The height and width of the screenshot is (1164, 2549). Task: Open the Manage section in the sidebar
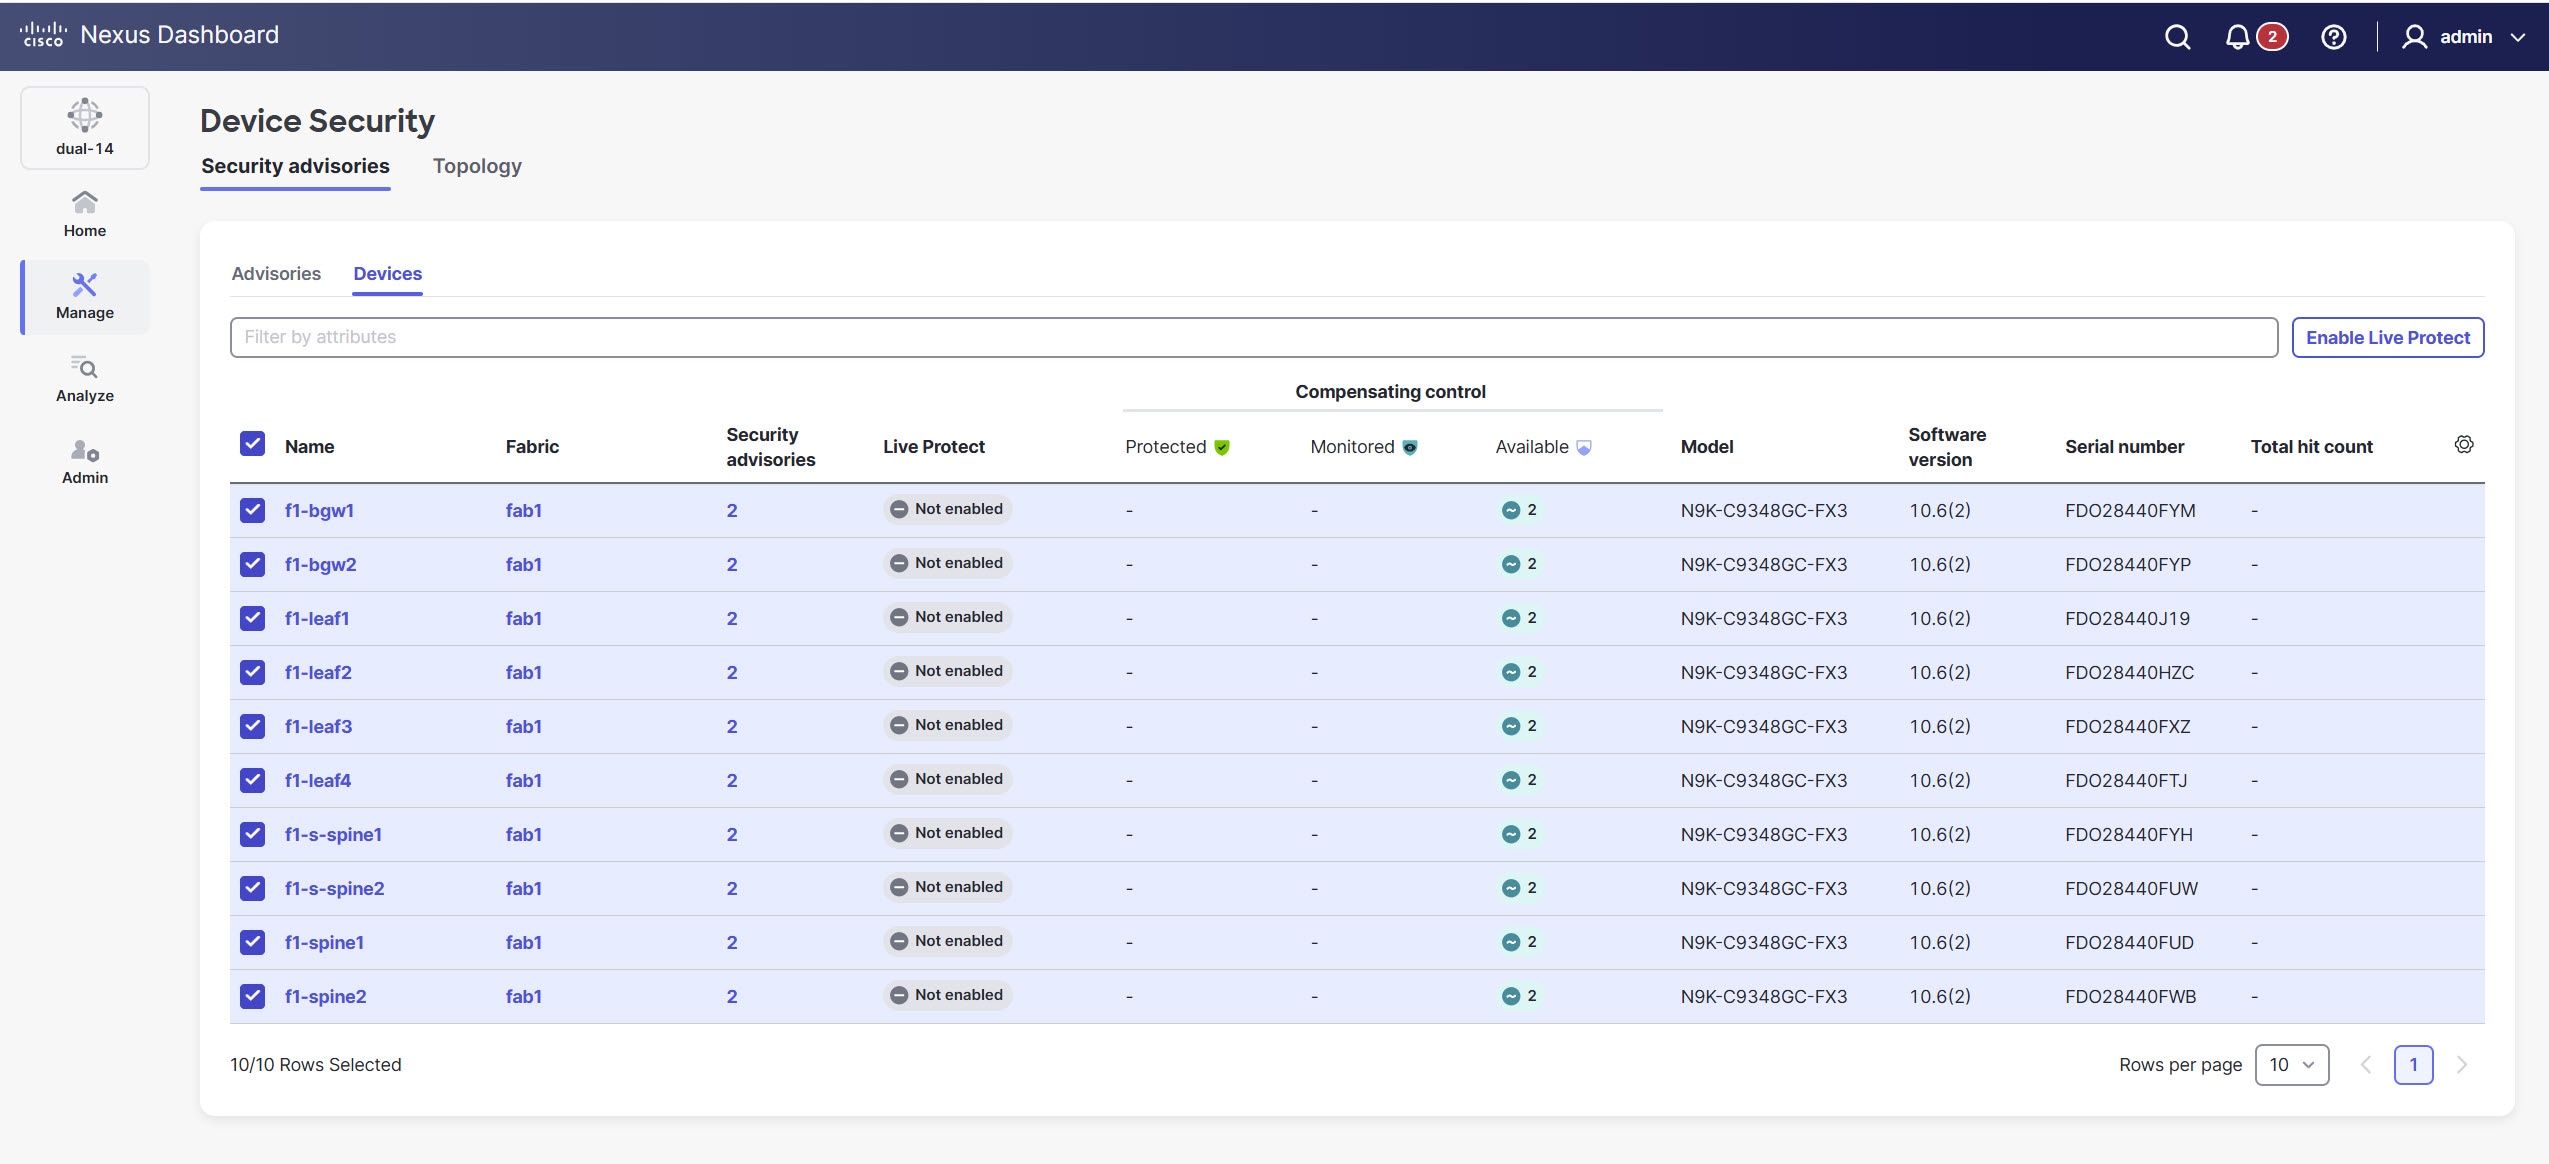coord(84,296)
